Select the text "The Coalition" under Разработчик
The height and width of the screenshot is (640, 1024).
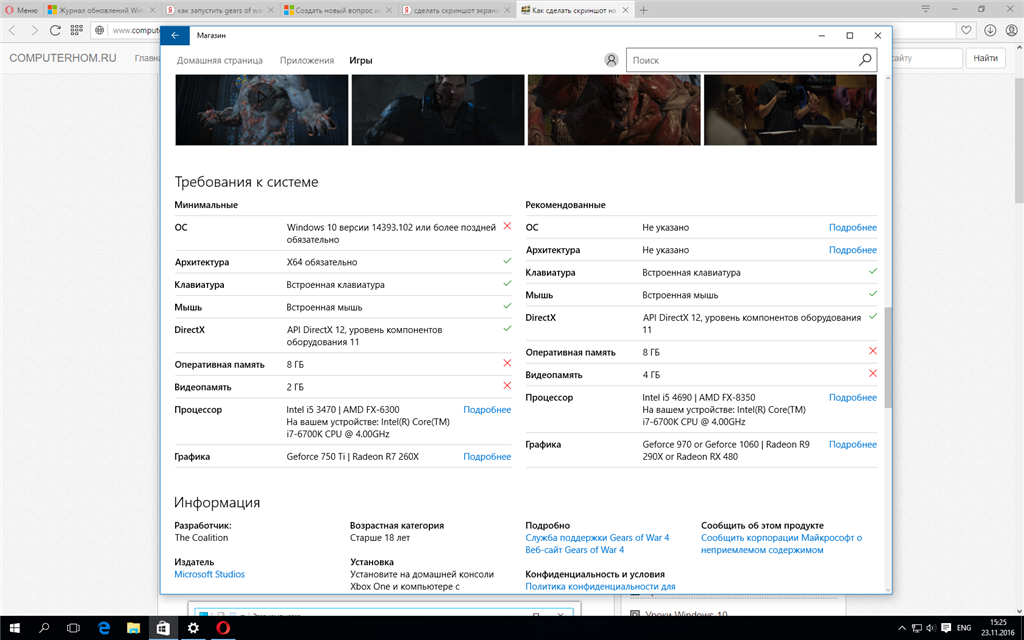click(201, 537)
